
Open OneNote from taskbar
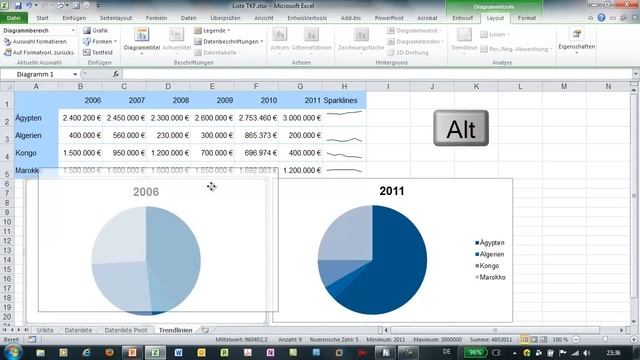270,352
